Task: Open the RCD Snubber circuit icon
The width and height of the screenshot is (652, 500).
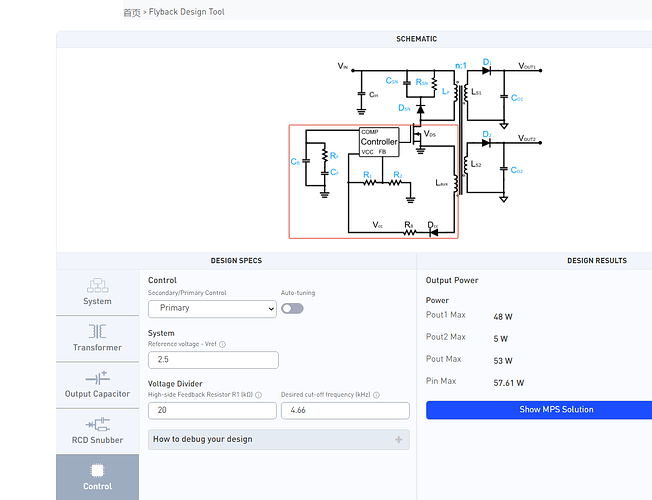Action: pos(97,423)
